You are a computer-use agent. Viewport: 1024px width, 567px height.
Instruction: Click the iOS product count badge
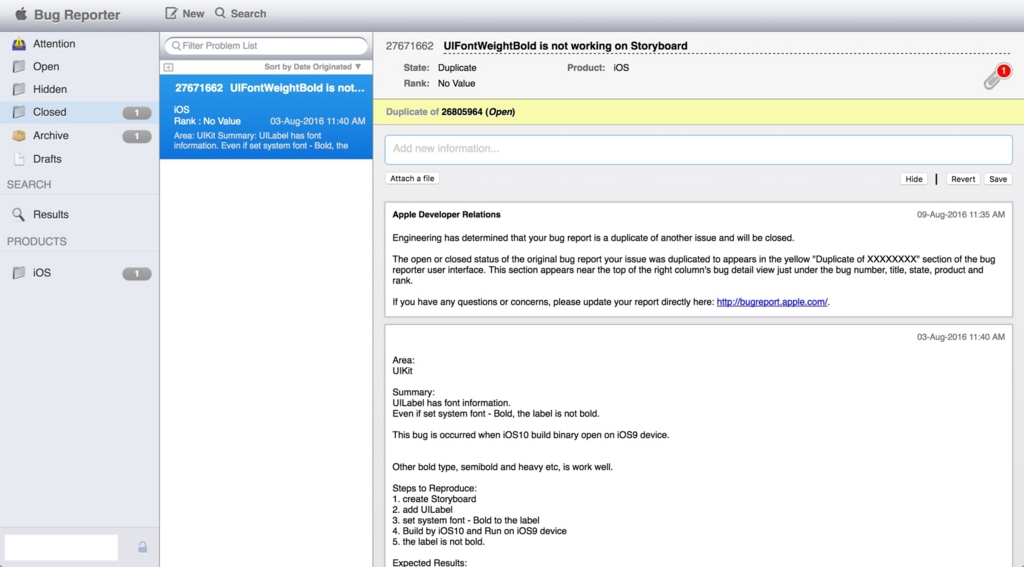pyautogui.click(x=136, y=274)
